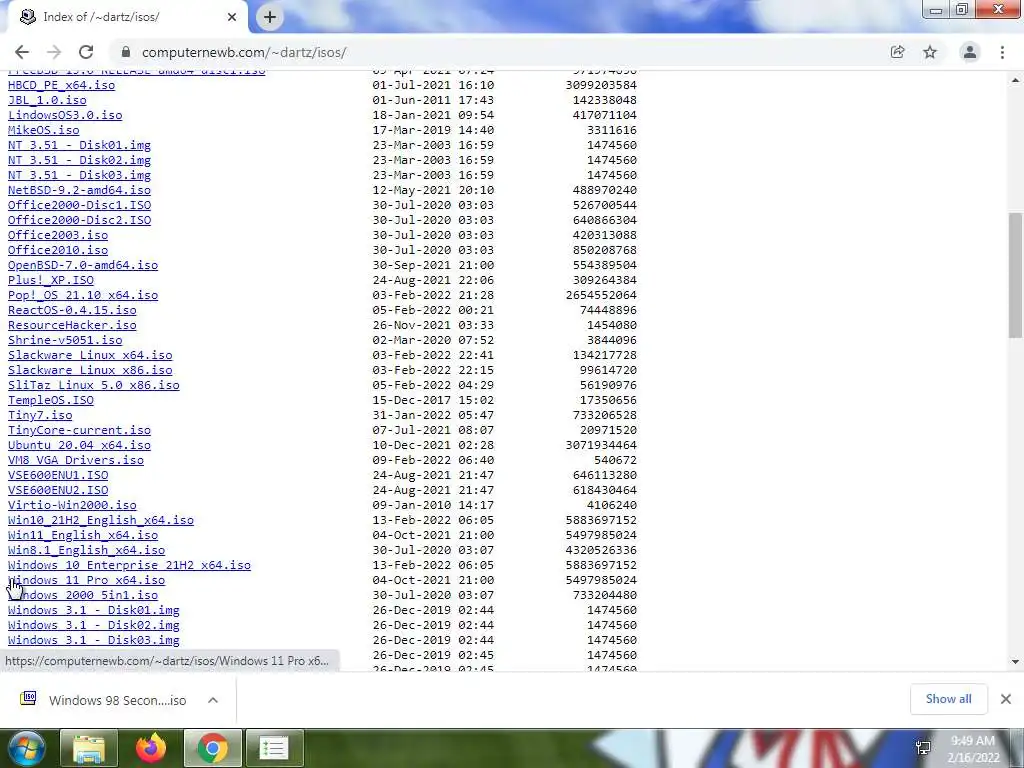Open the JBL_1.0.iso link

tap(47, 100)
